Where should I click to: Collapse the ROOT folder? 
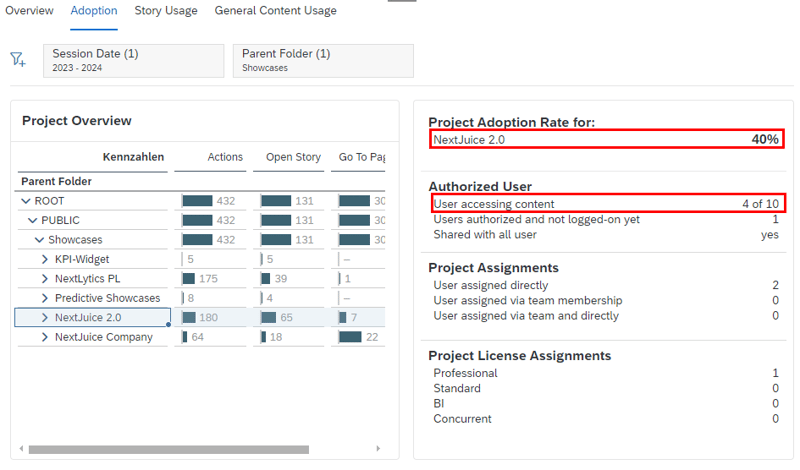tap(26, 201)
